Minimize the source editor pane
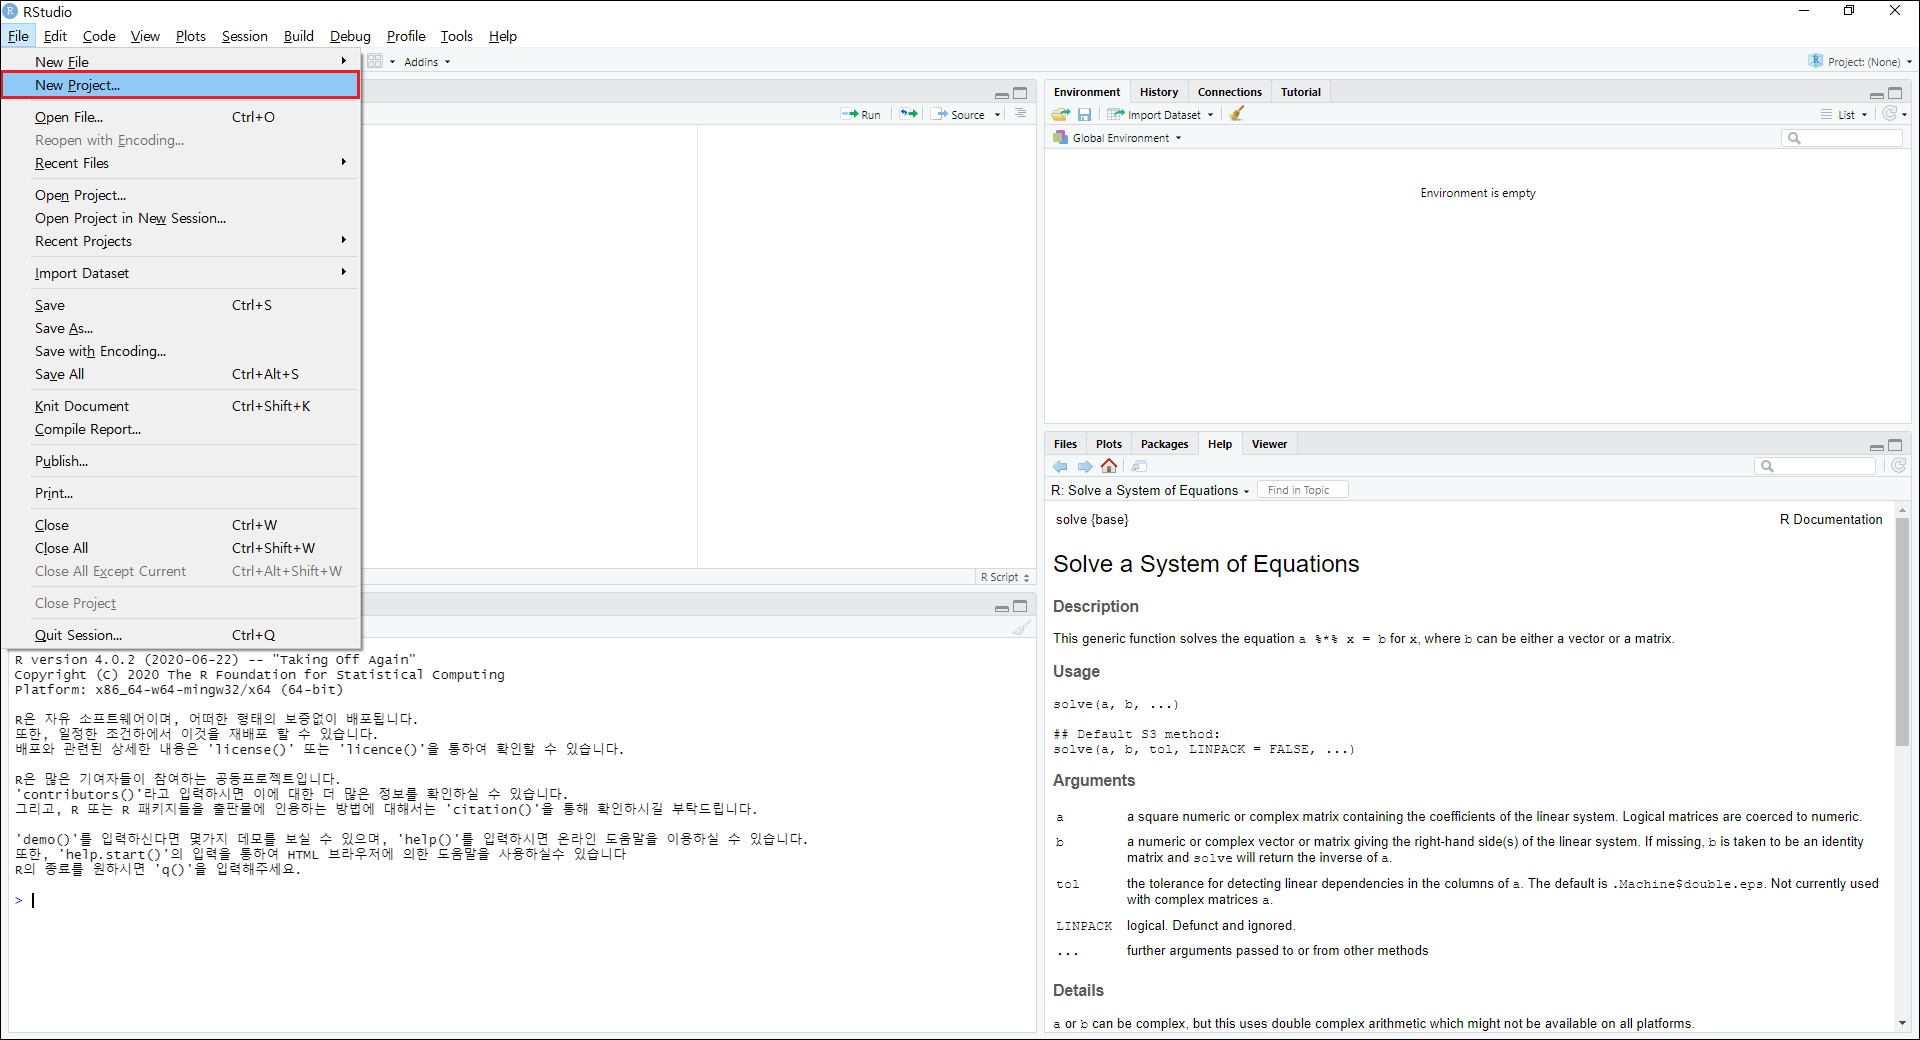The width and height of the screenshot is (1920, 1040). click(x=1001, y=94)
